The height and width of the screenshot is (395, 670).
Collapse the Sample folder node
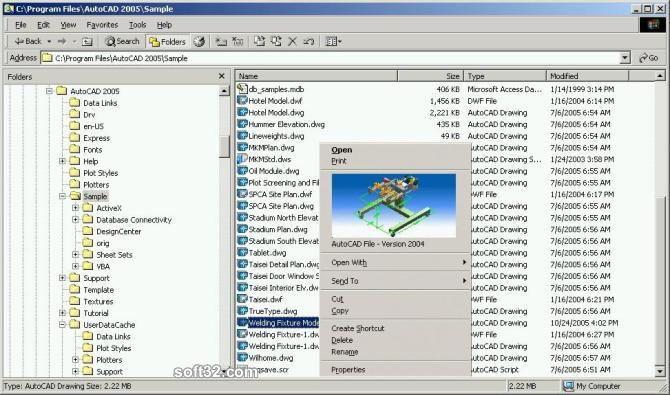tap(62, 196)
